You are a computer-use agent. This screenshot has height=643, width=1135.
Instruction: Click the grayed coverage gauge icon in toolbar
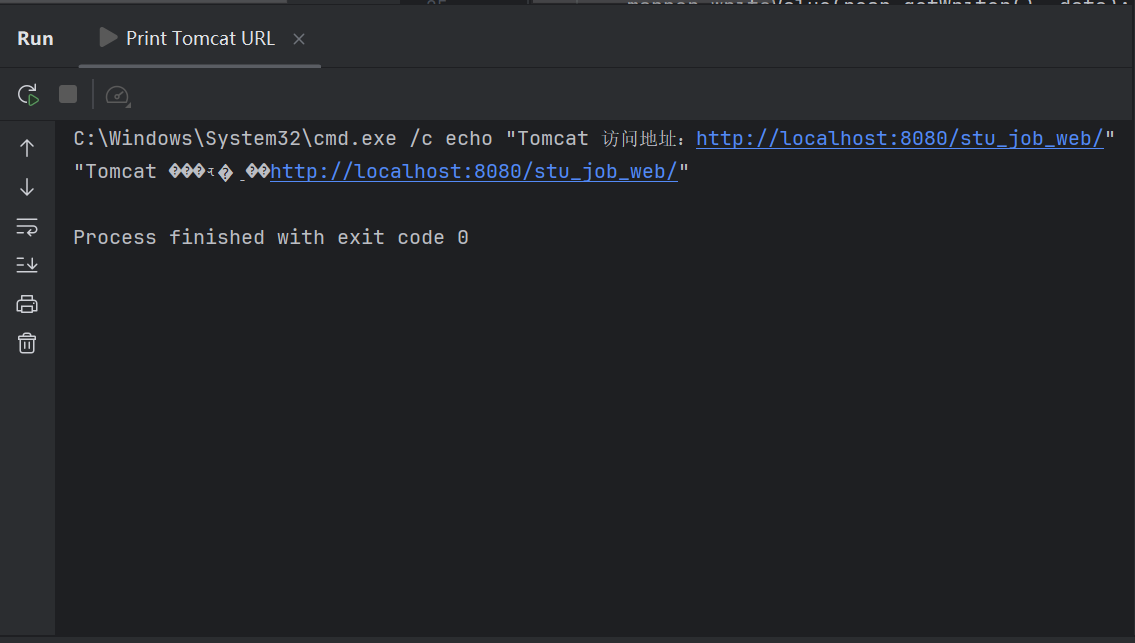[x=117, y=95]
